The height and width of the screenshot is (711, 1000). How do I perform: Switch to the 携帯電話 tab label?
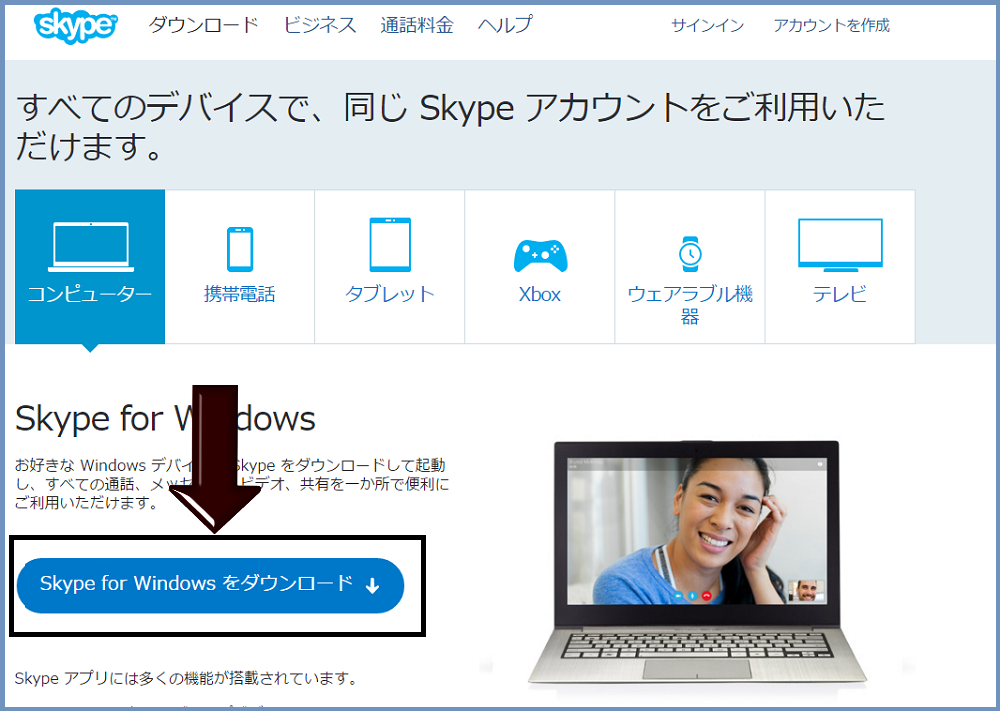tap(240, 294)
